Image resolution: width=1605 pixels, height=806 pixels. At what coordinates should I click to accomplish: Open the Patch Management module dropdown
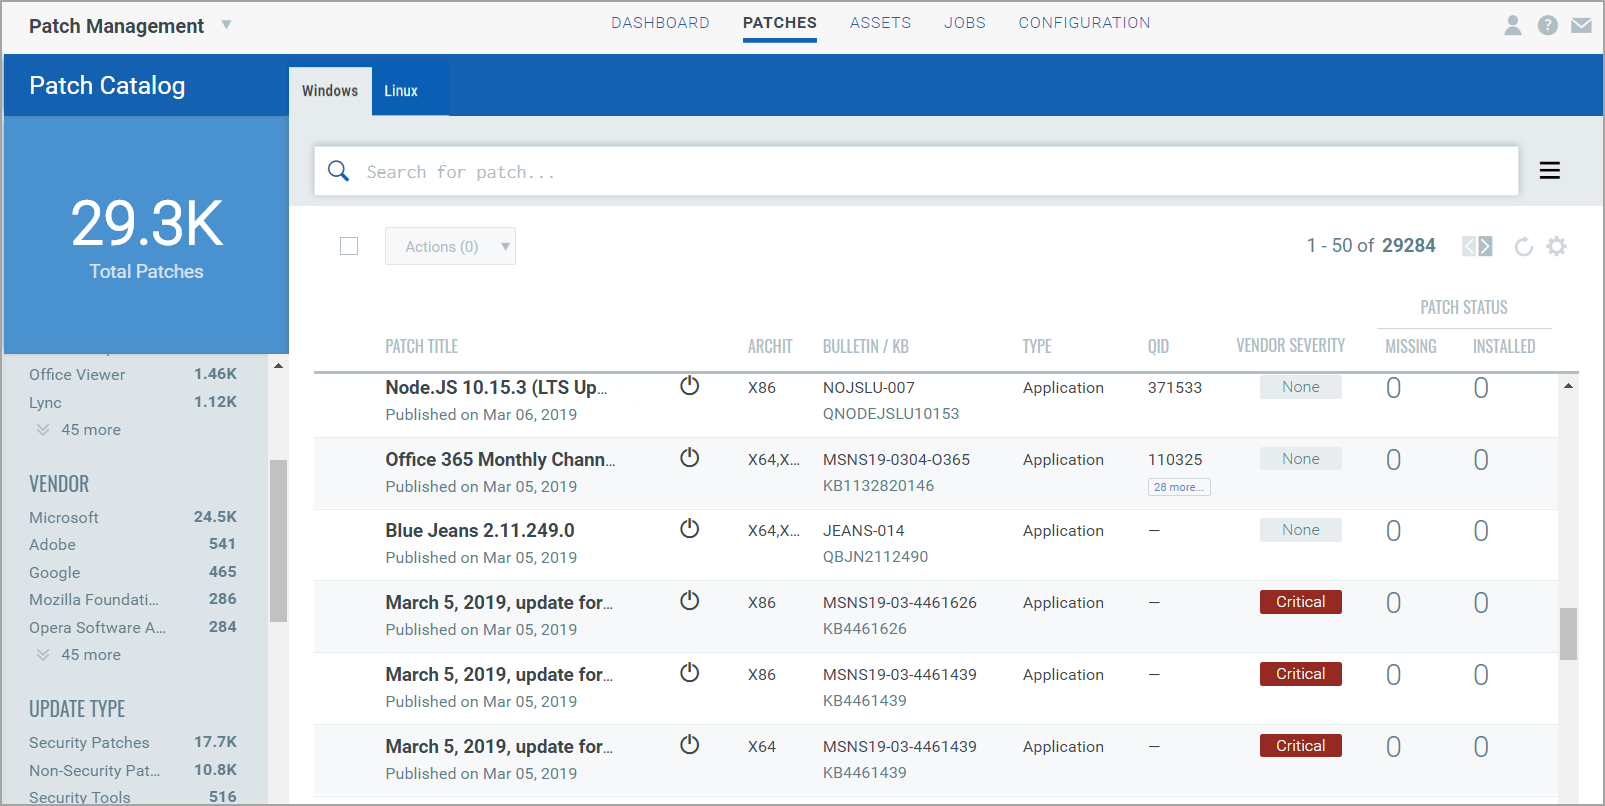(x=226, y=25)
